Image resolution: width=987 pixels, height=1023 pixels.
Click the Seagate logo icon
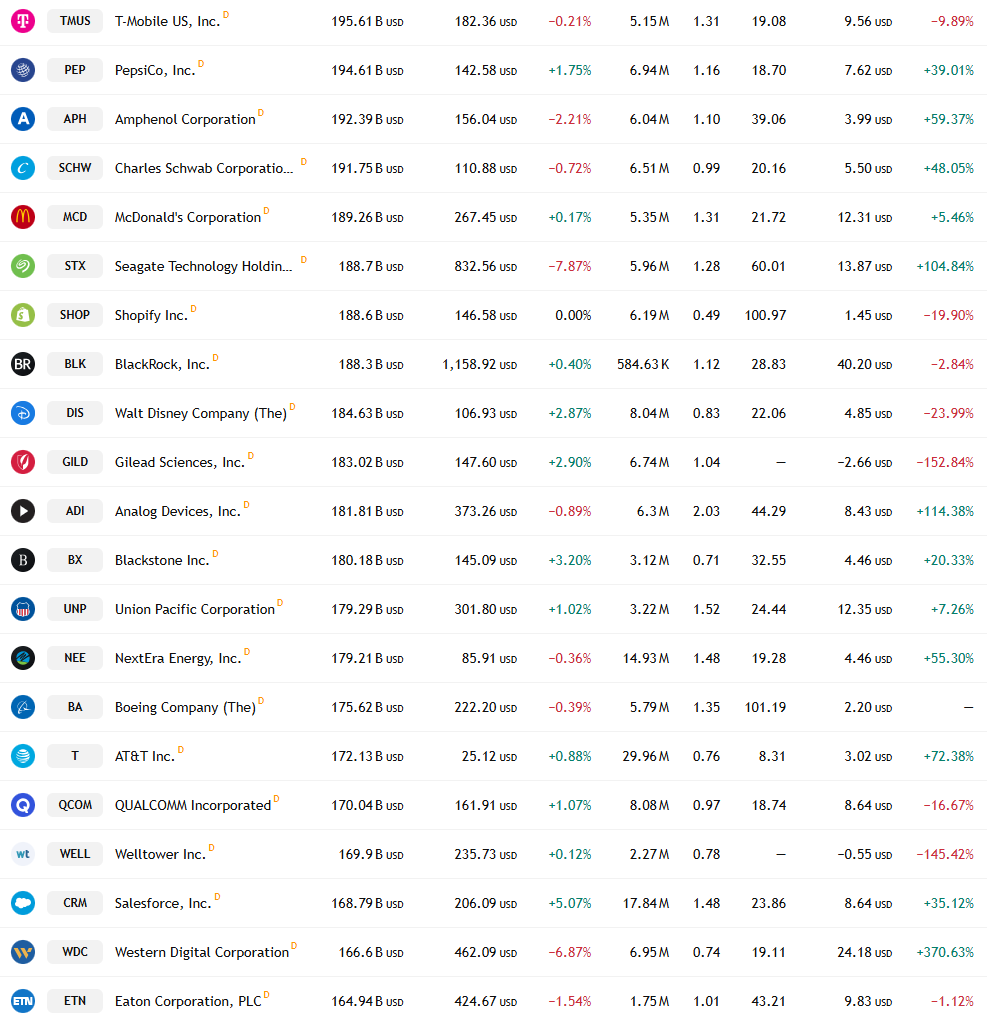23,266
